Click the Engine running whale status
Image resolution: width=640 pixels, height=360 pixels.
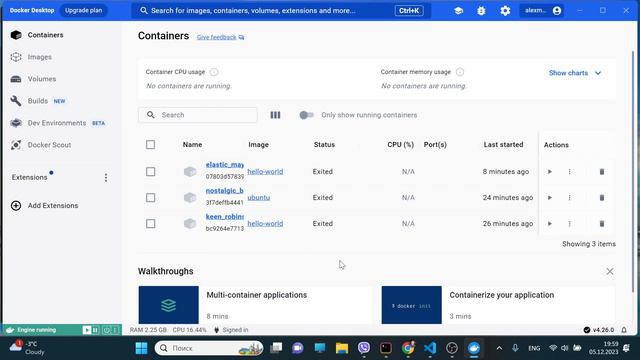point(31,330)
